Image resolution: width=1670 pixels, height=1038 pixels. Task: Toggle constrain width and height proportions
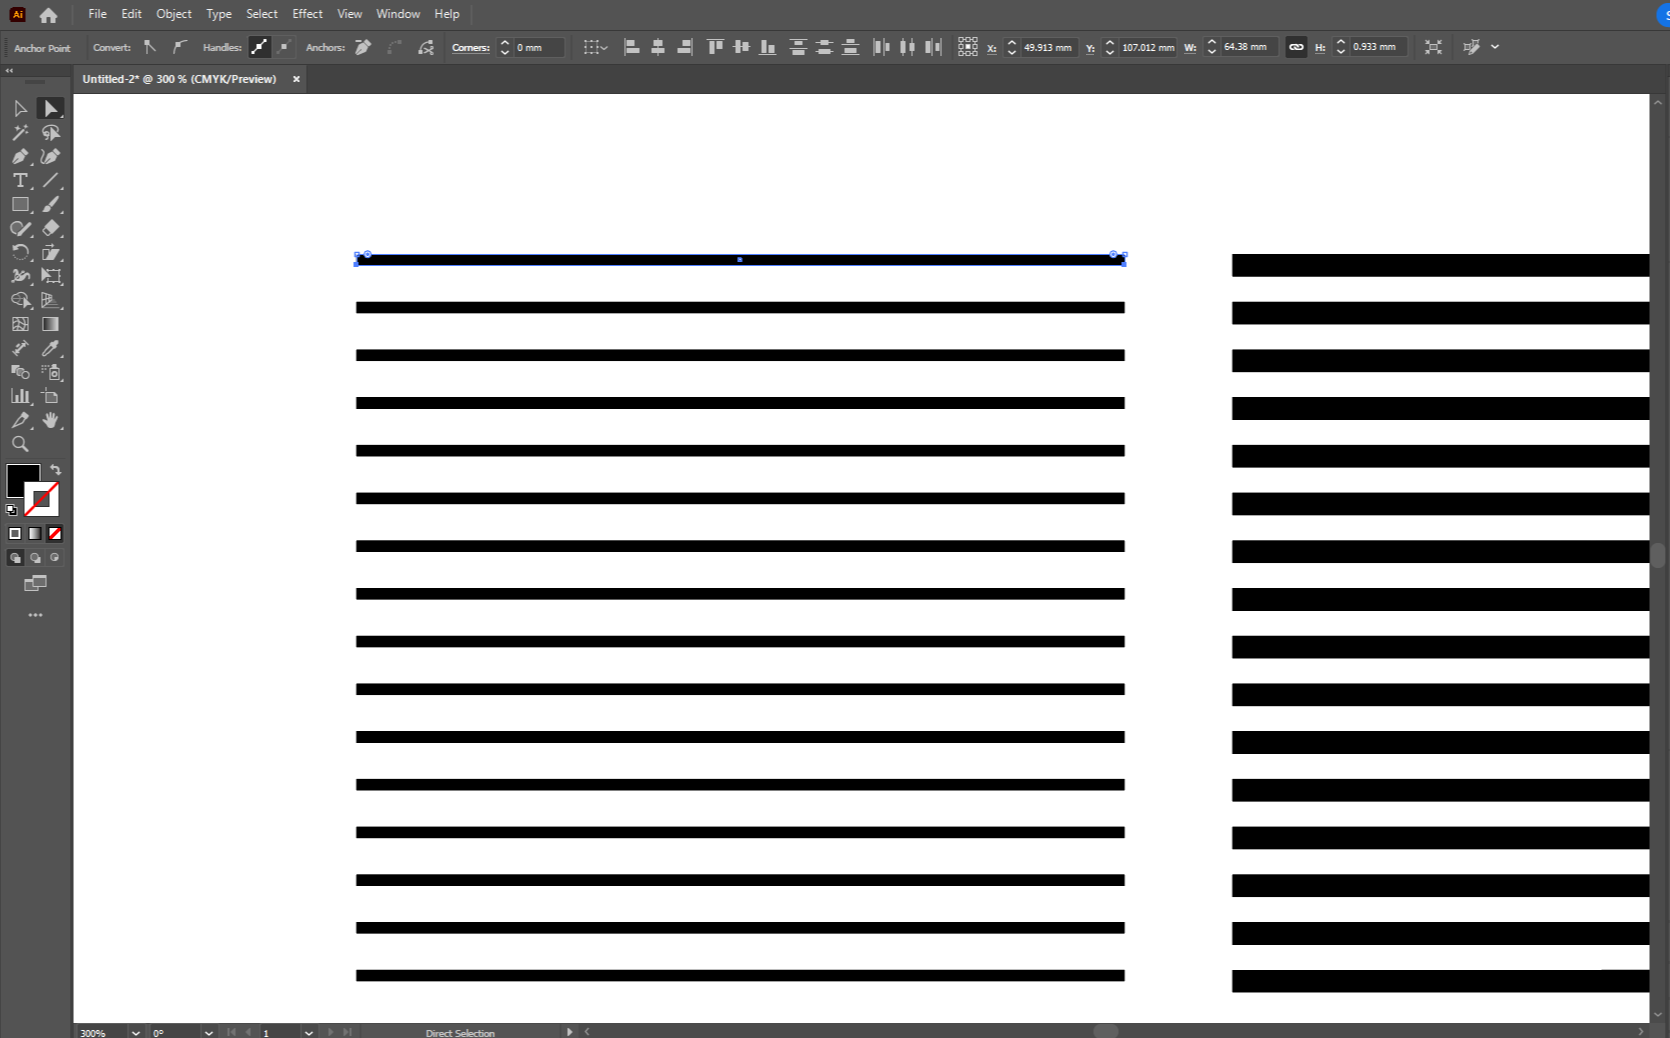[1296, 47]
